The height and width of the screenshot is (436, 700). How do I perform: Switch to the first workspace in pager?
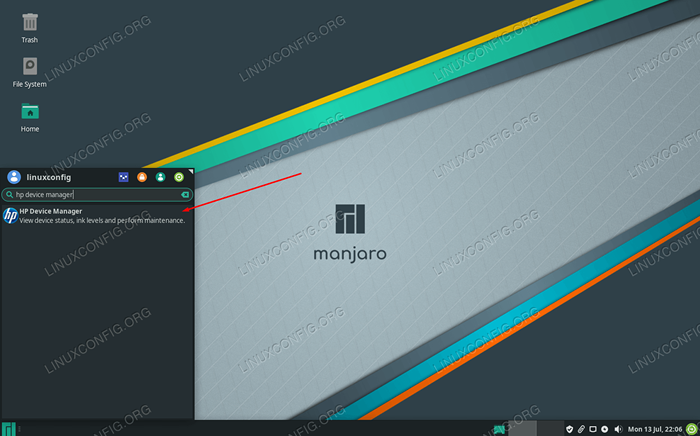click(x=522, y=428)
